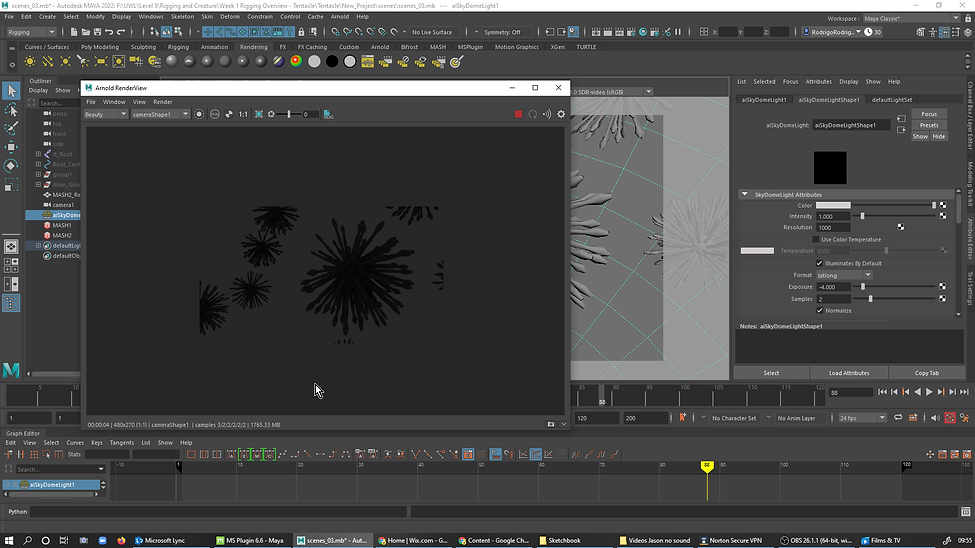Toggle the audio mute speaker icon

point(935,418)
